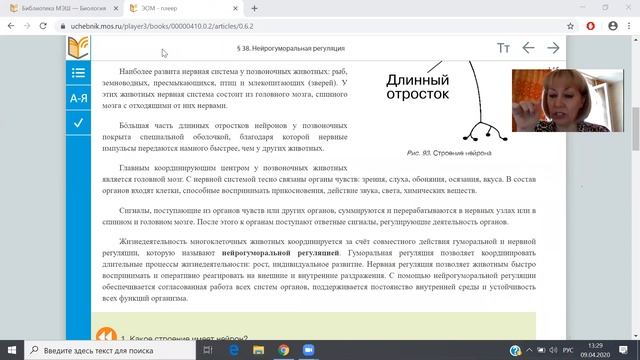Click the help question mark tray icon
The height and width of the screenshot is (360, 640).
515,350
